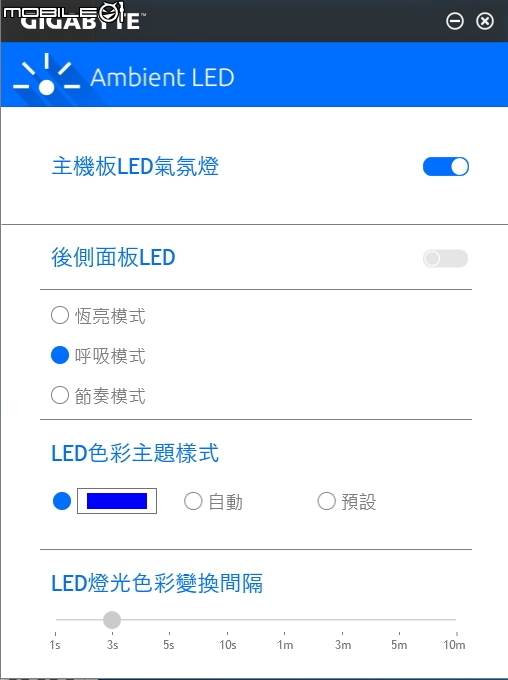Click the Ambient LED header title
The height and width of the screenshot is (680, 508).
tap(162, 77)
